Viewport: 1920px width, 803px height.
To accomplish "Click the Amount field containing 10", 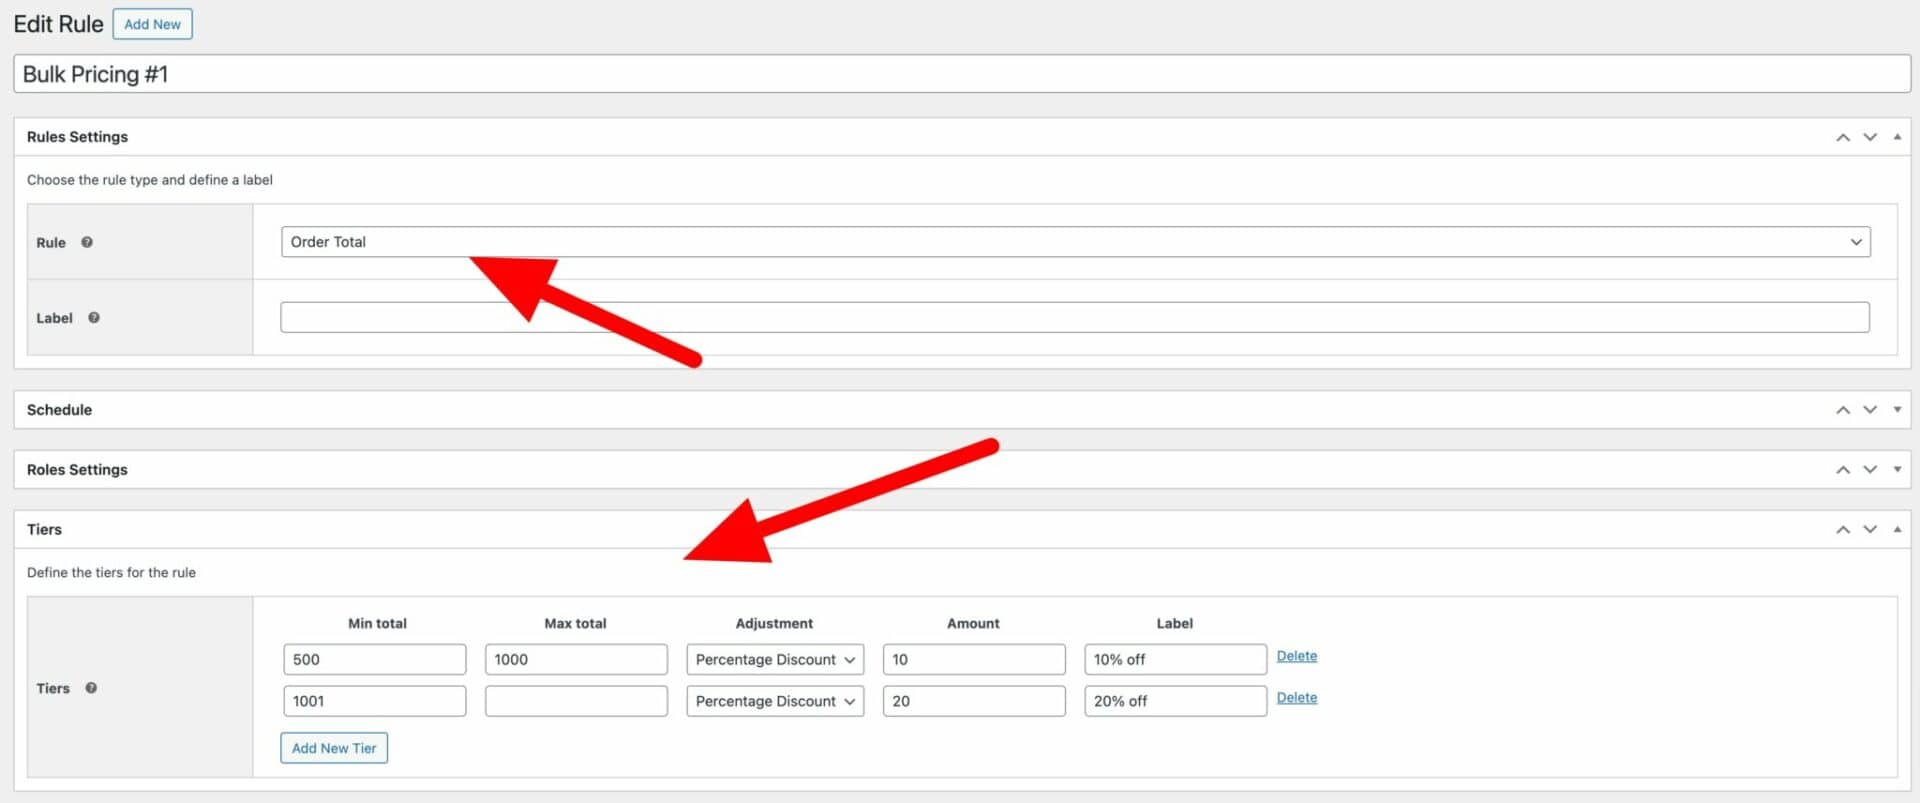I will (x=974, y=660).
